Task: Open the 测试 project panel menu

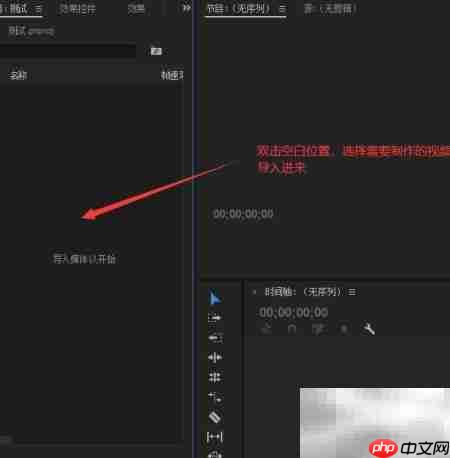Action: (x=38, y=9)
